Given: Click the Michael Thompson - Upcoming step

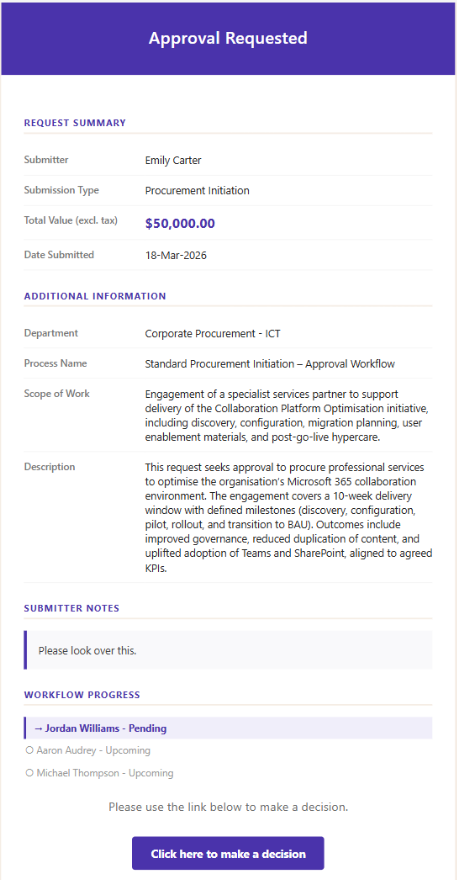Looking at the screenshot, I should click(x=99, y=773).
